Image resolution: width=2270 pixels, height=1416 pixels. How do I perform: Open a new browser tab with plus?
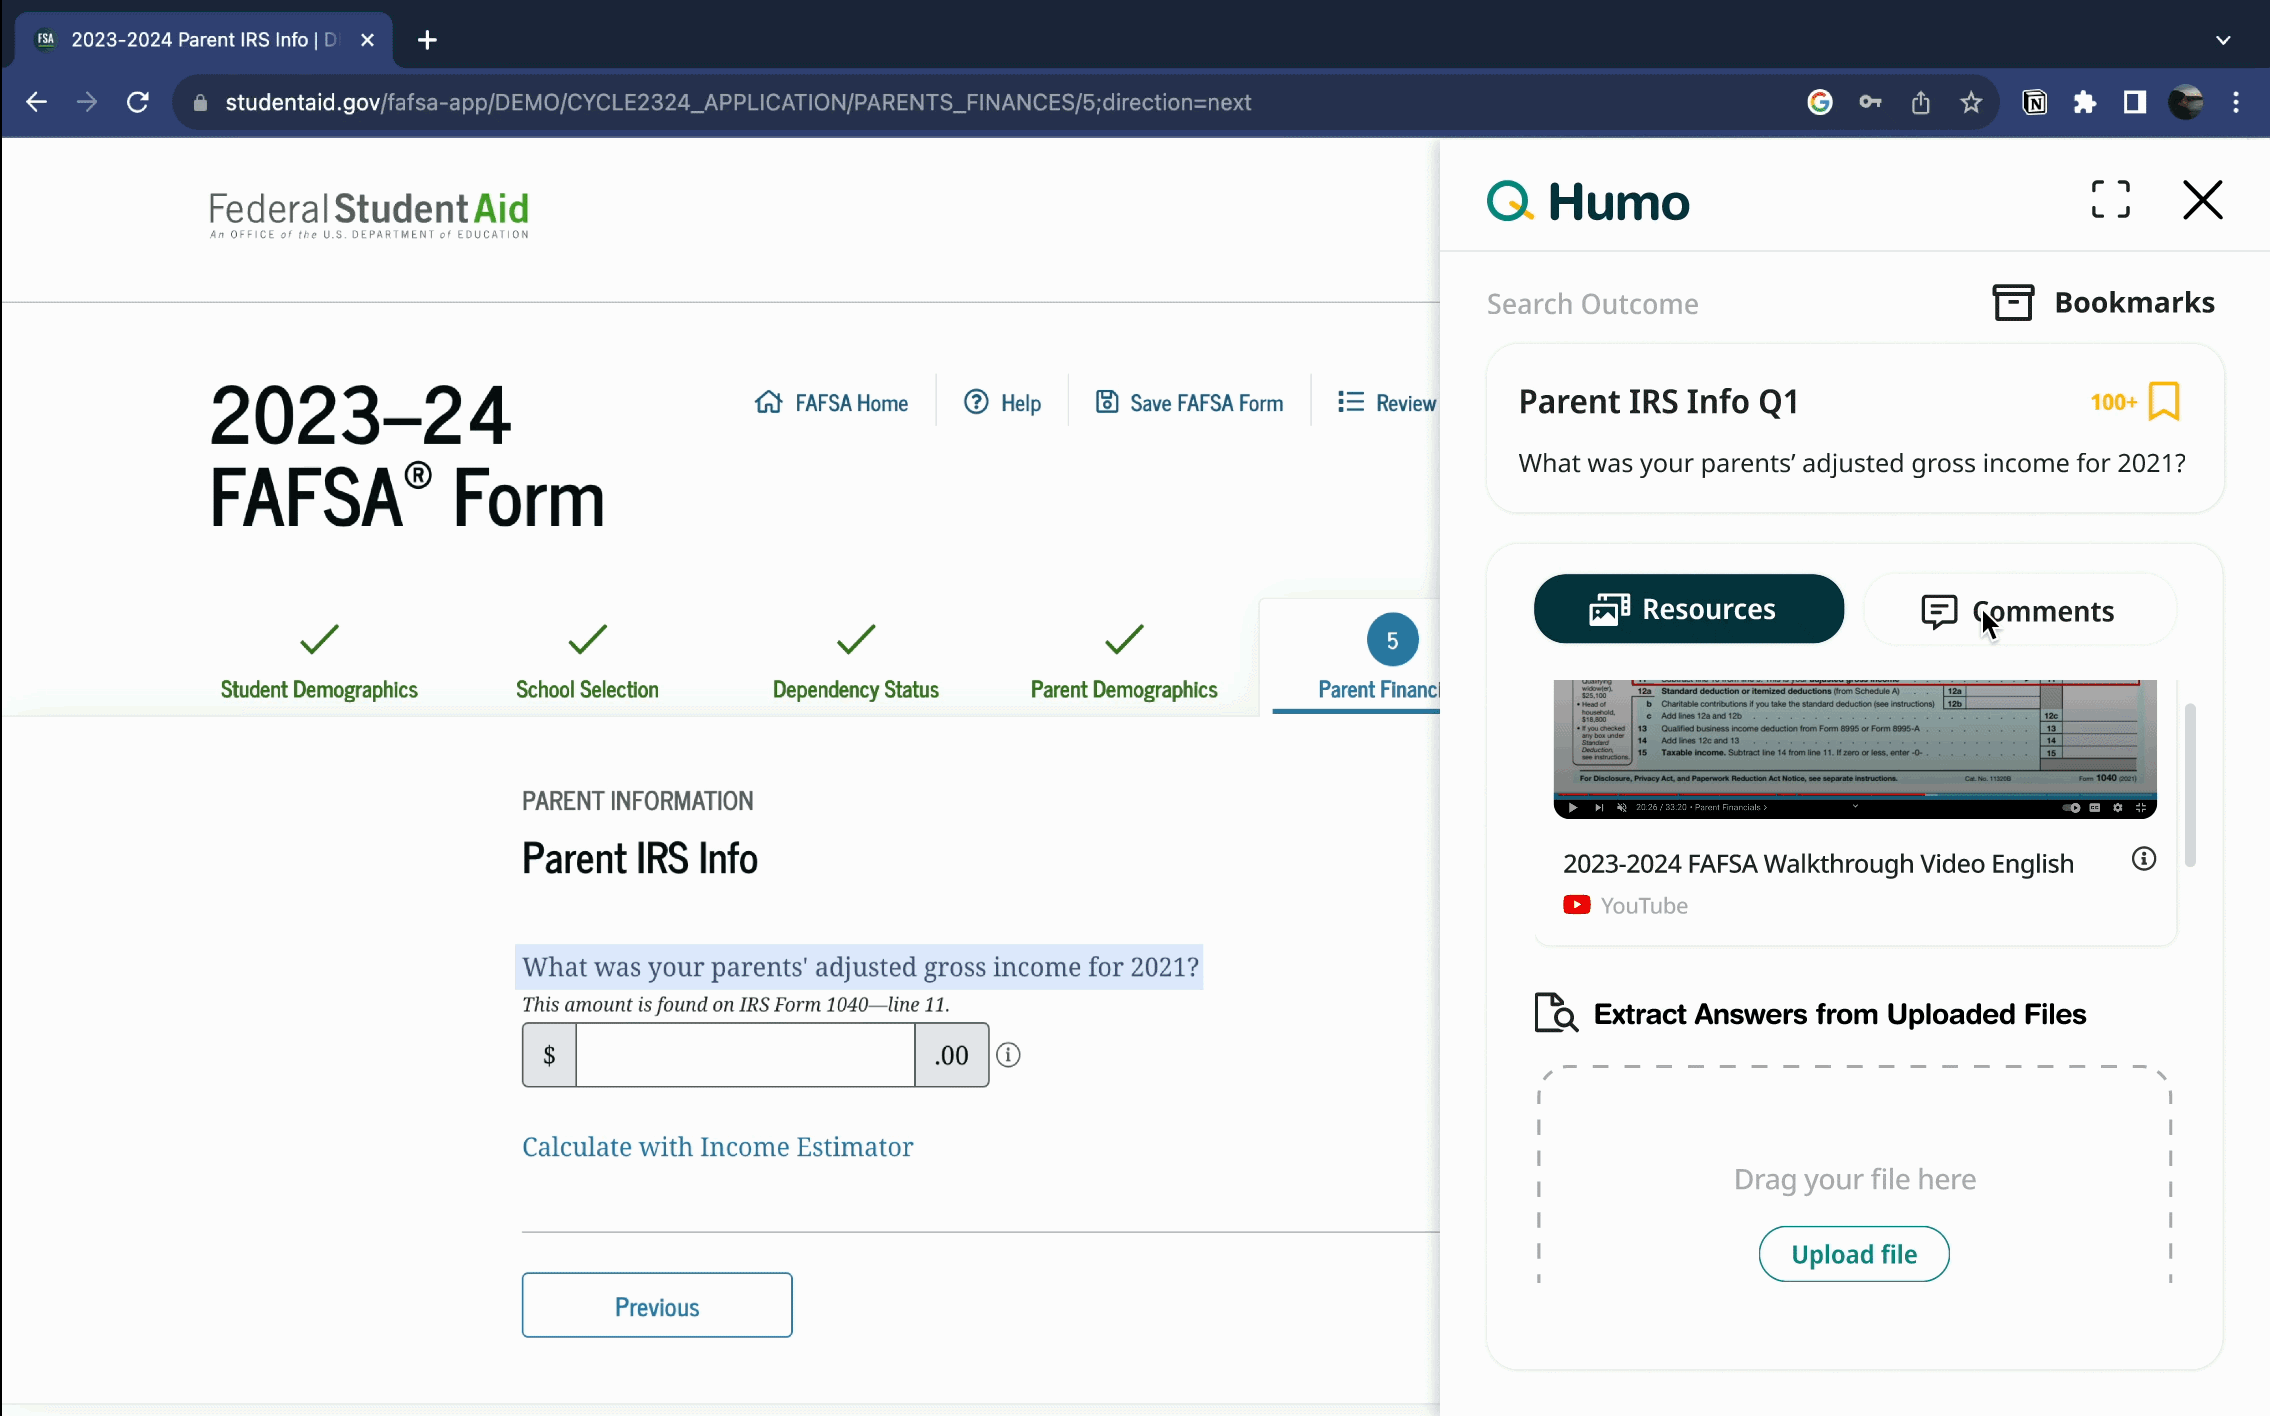click(427, 40)
